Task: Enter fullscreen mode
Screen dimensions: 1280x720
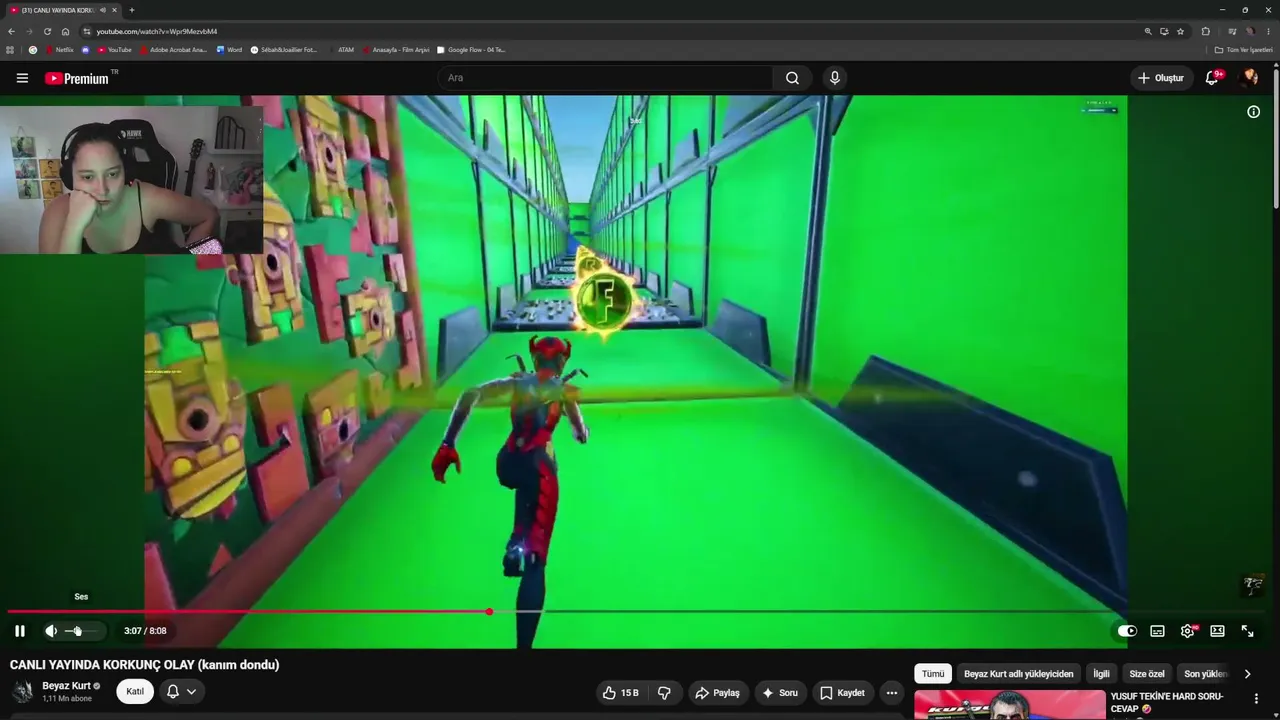Action: [1248, 631]
